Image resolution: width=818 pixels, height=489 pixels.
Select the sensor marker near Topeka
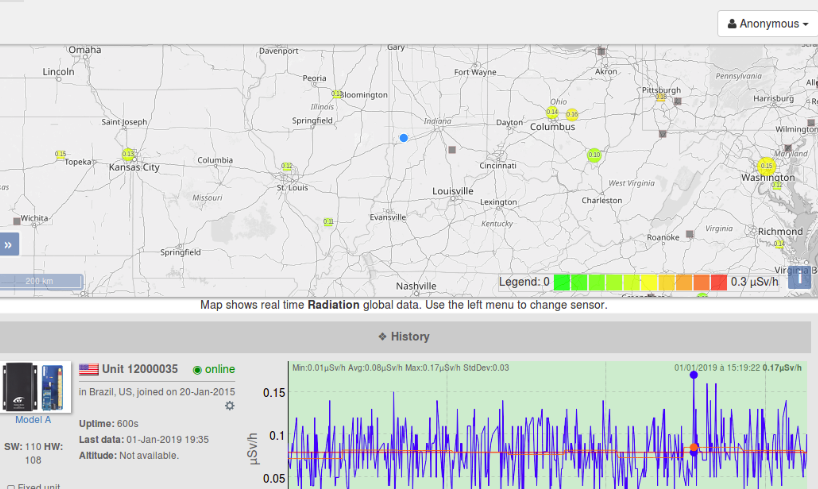(x=61, y=155)
